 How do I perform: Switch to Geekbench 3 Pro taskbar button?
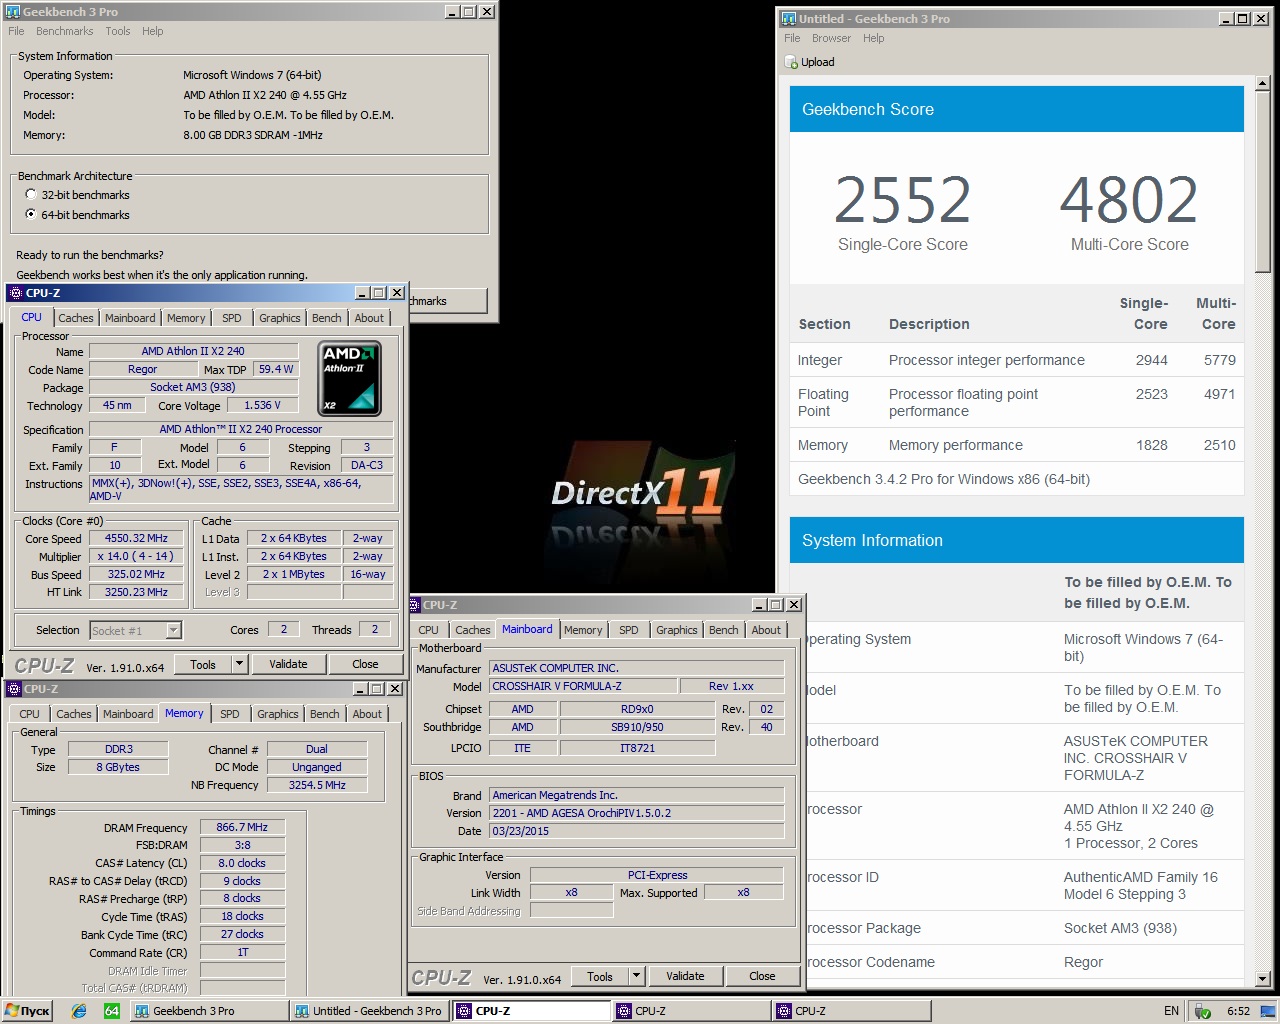(x=208, y=1011)
